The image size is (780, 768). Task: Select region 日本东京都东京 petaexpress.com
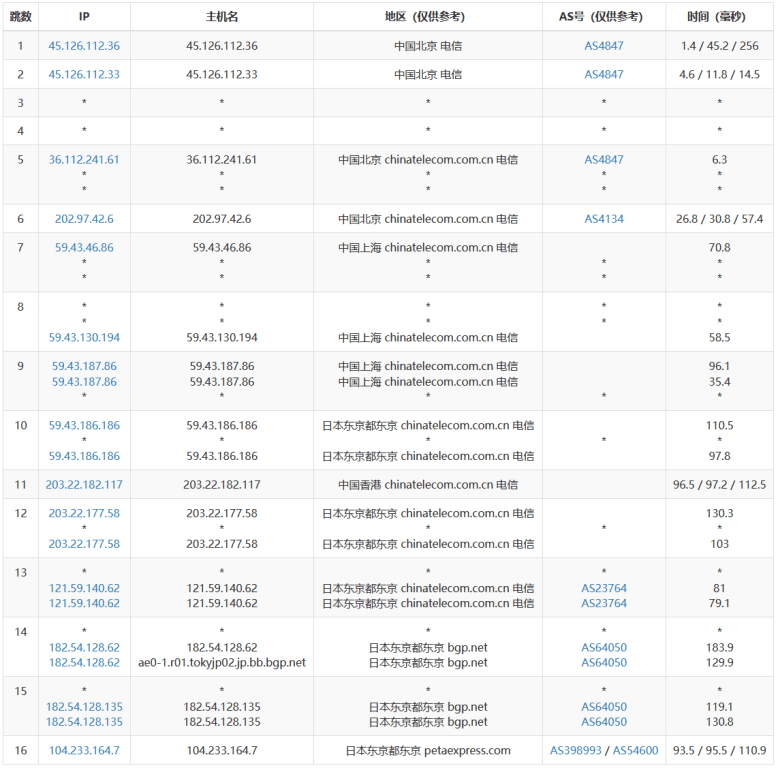tap(428, 751)
